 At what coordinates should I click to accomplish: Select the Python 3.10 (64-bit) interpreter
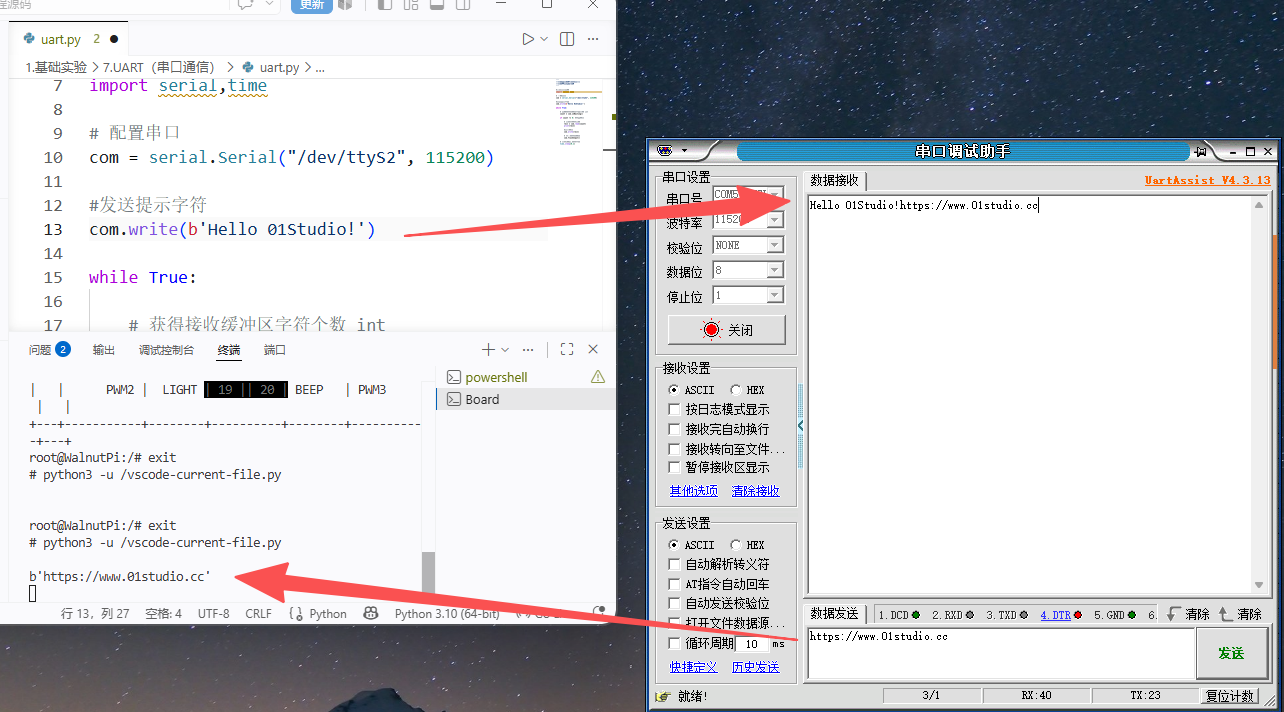tap(447, 614)
